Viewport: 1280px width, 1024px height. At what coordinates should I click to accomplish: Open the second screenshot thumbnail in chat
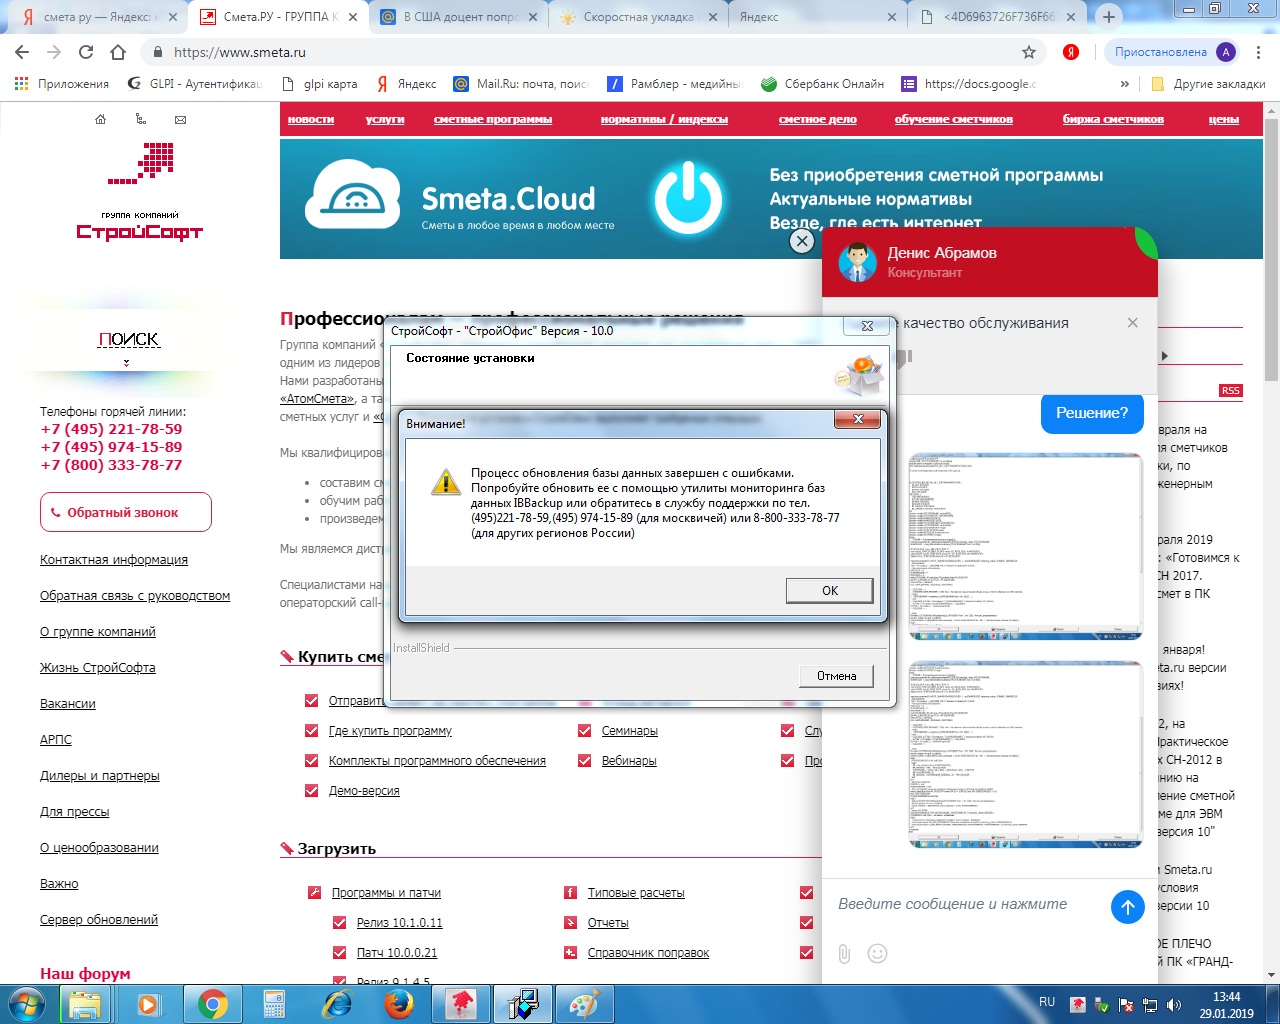[1026, 755]
